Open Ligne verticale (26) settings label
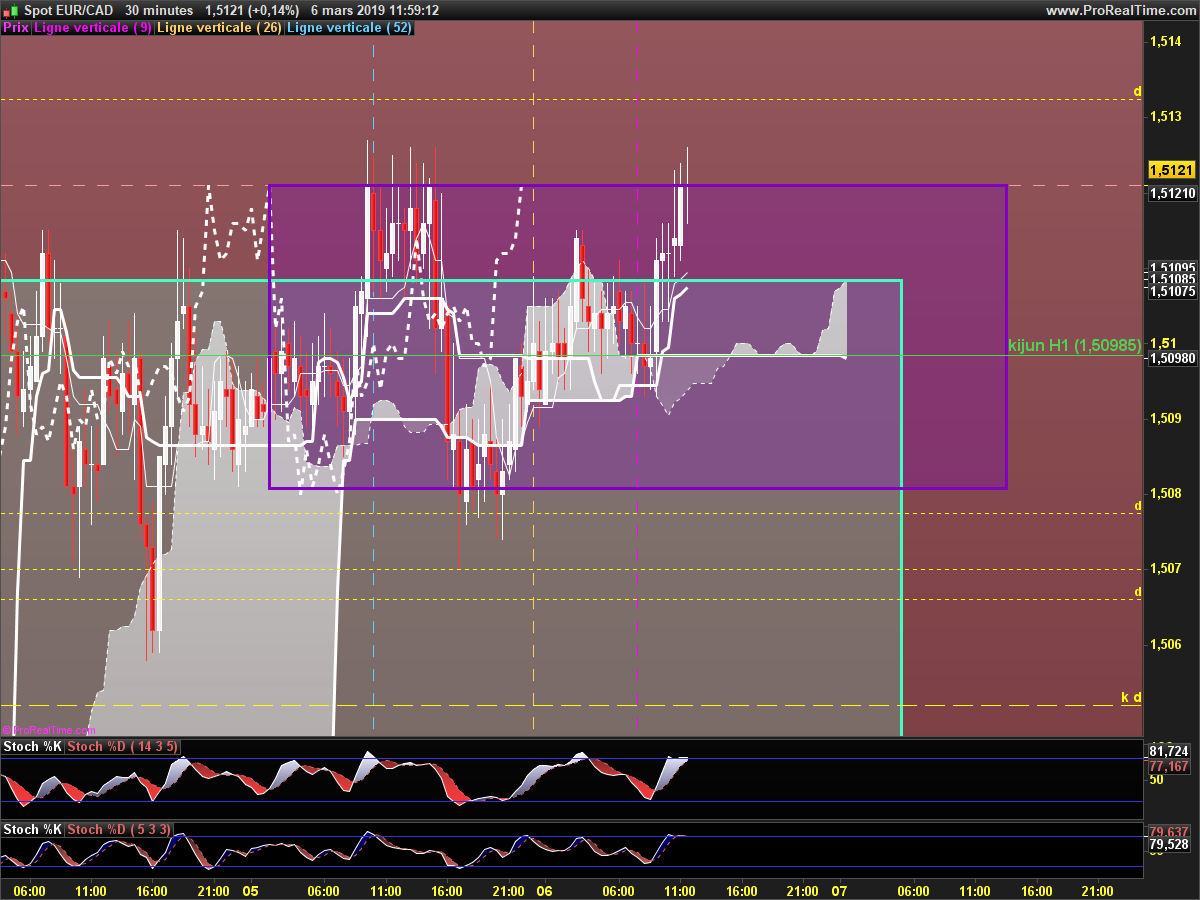 (219, 28)
